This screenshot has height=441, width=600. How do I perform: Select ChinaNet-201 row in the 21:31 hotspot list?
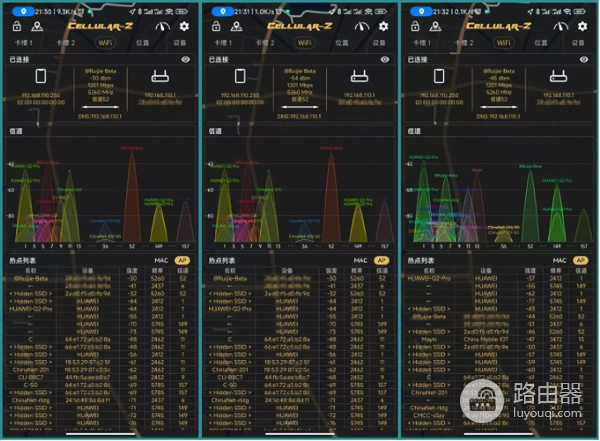(x=300, y=370)
